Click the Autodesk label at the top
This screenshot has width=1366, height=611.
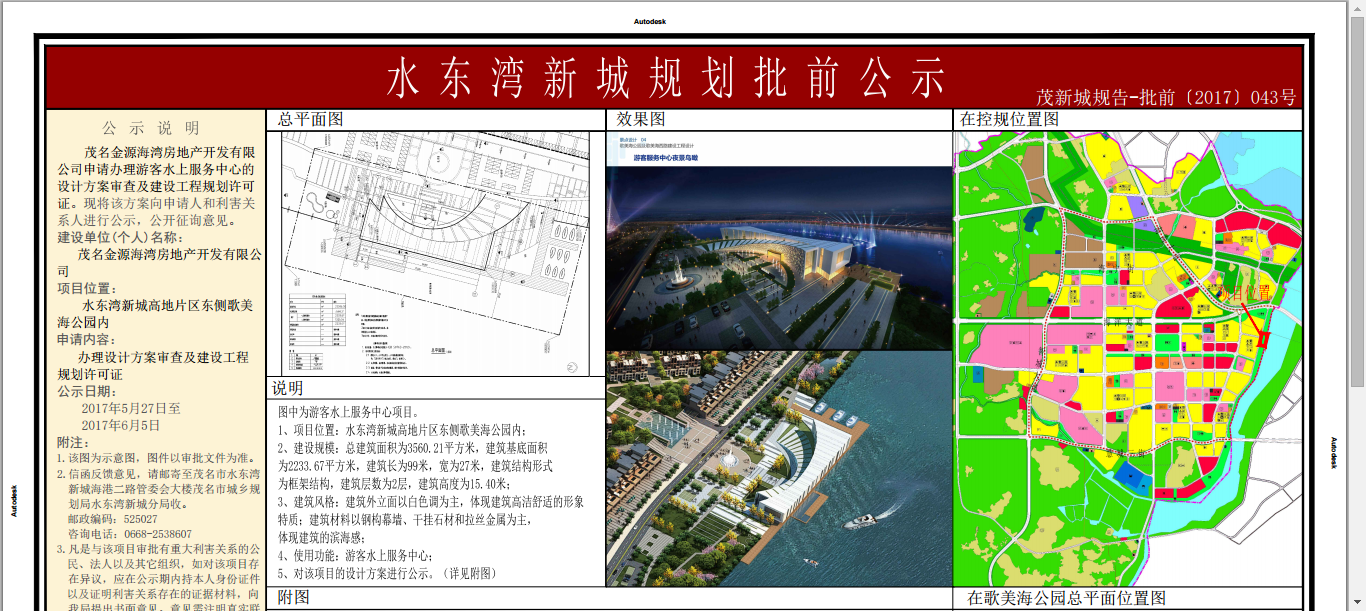(x=650, y=21)
